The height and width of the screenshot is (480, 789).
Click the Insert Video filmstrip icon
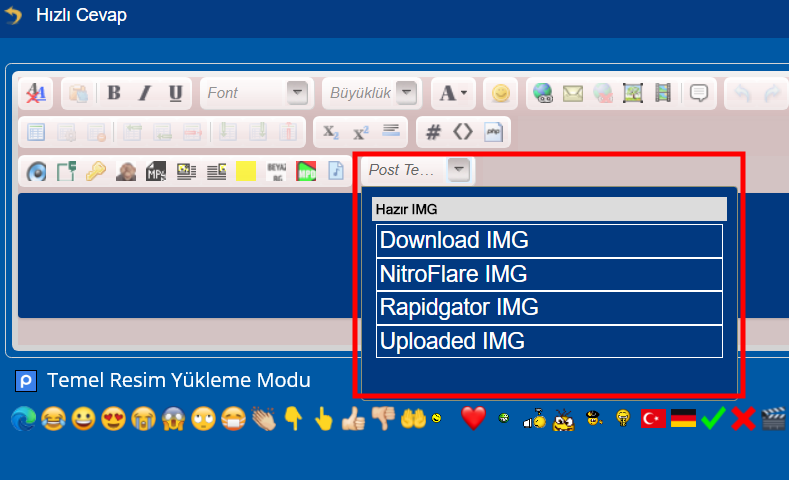pos(663,93)
